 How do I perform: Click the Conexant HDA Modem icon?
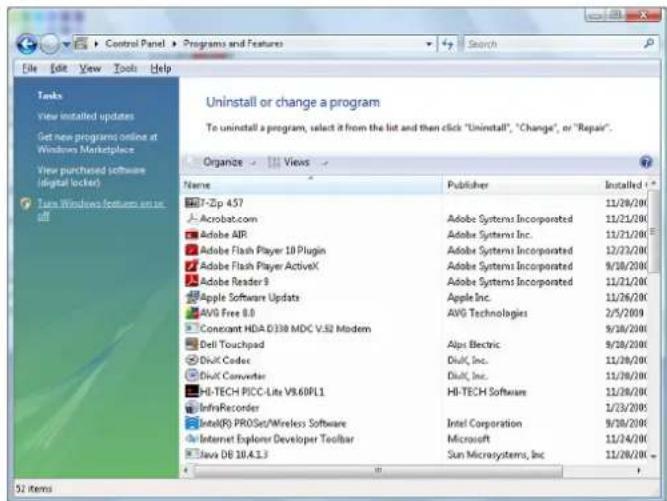point(192,328)
